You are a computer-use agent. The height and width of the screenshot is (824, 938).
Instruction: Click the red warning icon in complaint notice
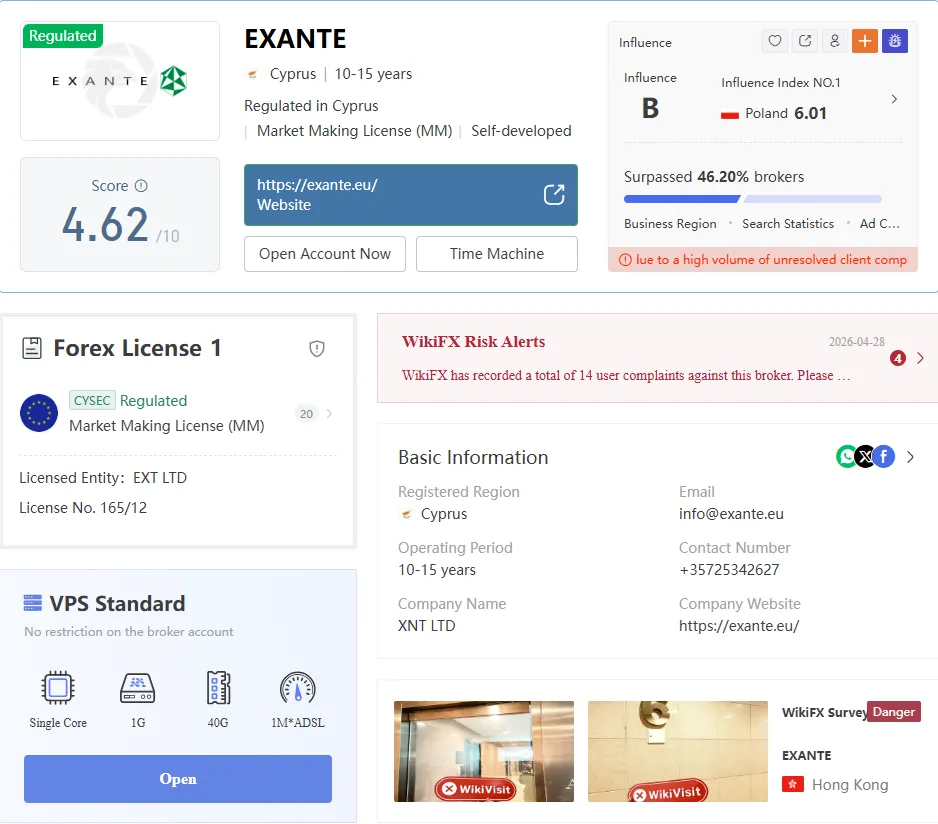(x=625, y=260)
